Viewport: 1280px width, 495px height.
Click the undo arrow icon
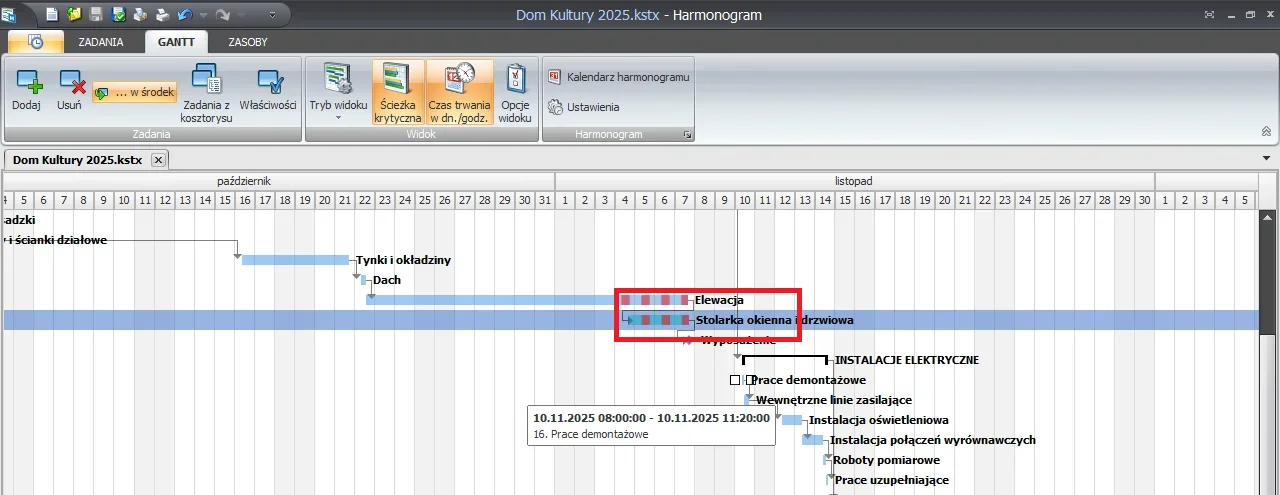point(183,15)
